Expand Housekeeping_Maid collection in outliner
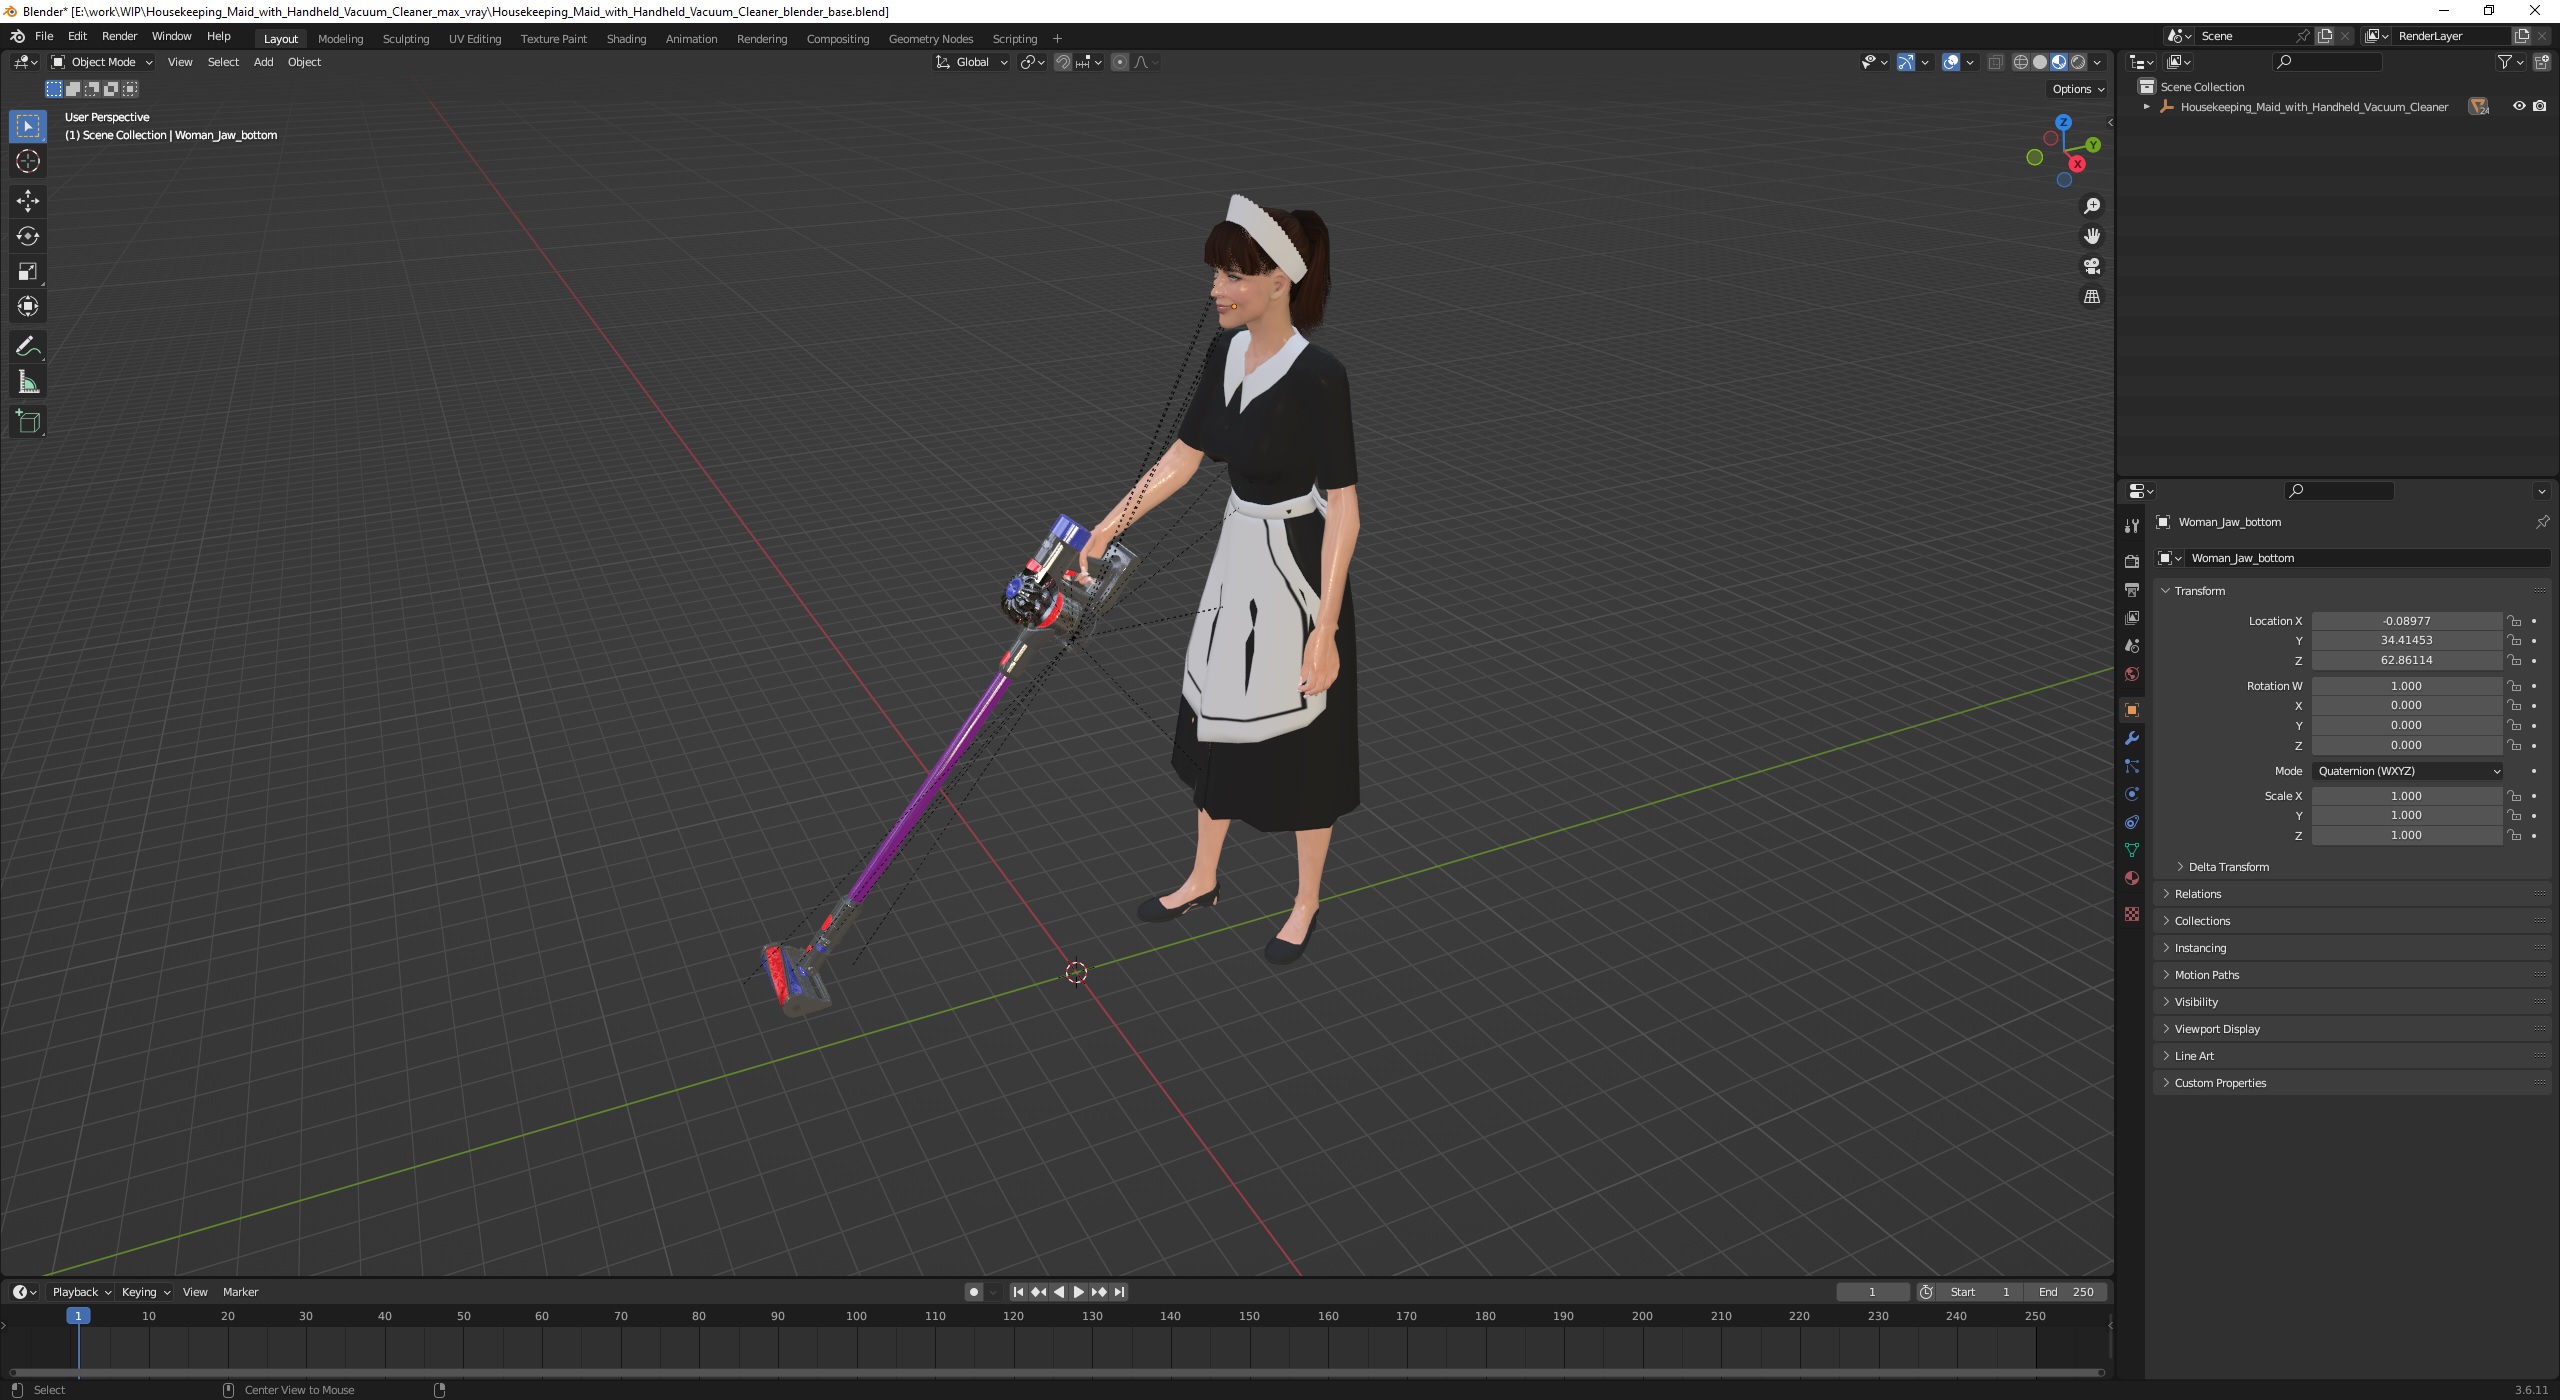2560x1400 pixels. [x=2146, y=107]
